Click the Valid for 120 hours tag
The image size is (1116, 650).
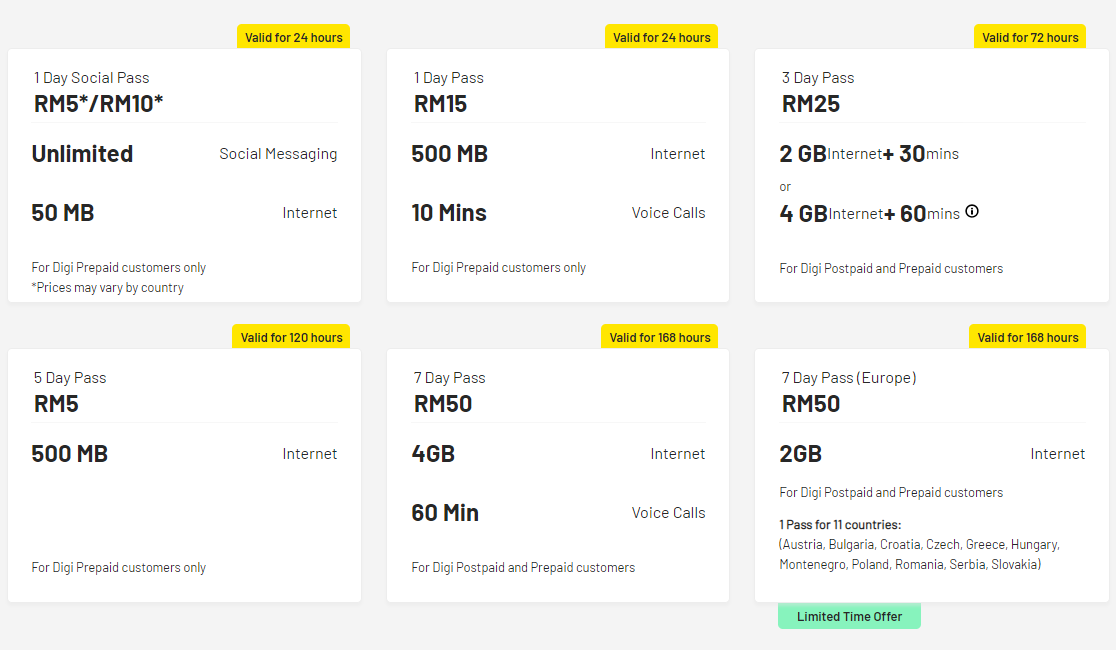pos(292,338)
